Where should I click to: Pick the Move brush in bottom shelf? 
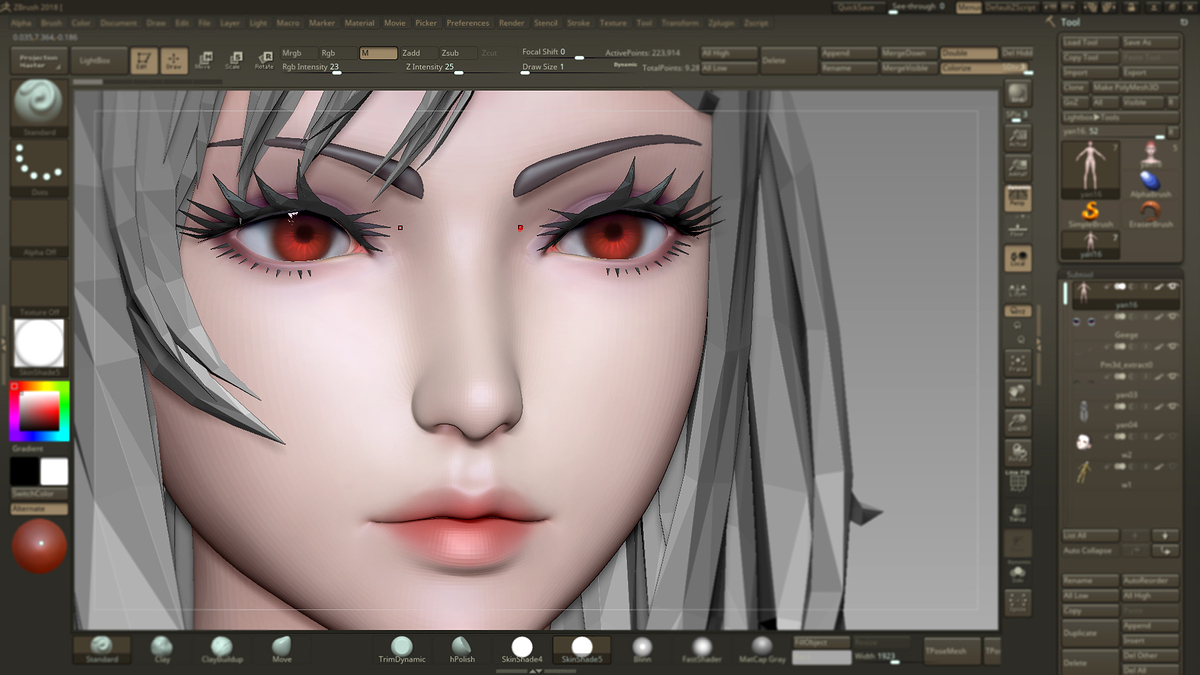click(282, 649)
